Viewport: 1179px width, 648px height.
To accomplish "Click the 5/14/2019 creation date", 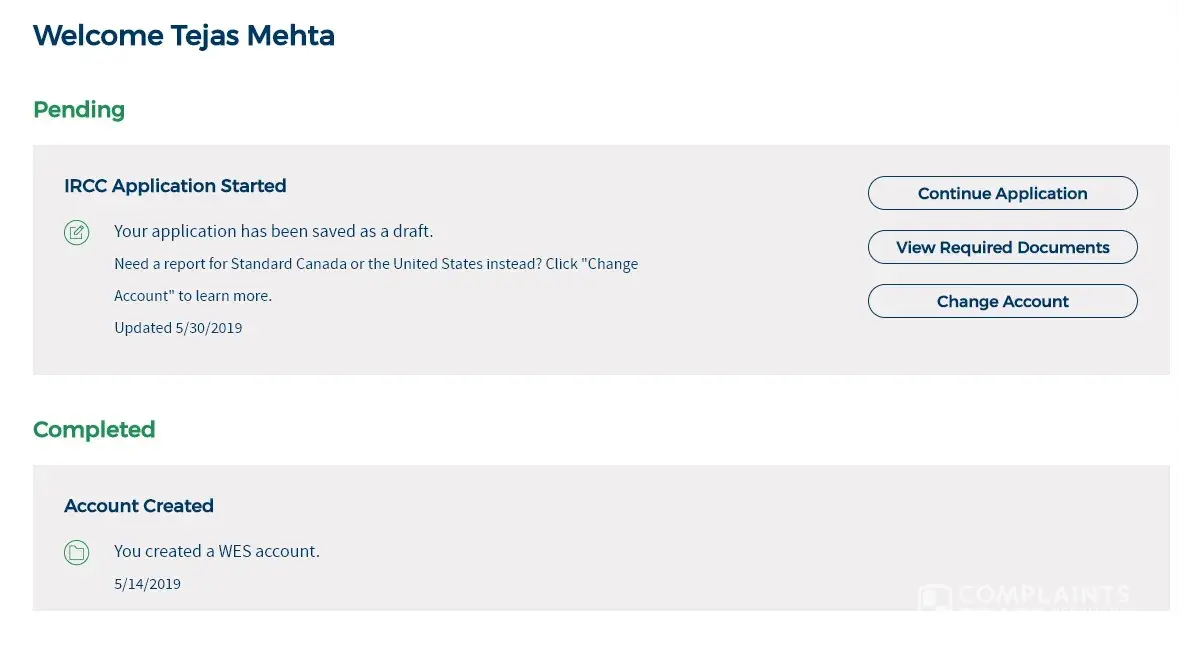I will (x=147, y=584).
